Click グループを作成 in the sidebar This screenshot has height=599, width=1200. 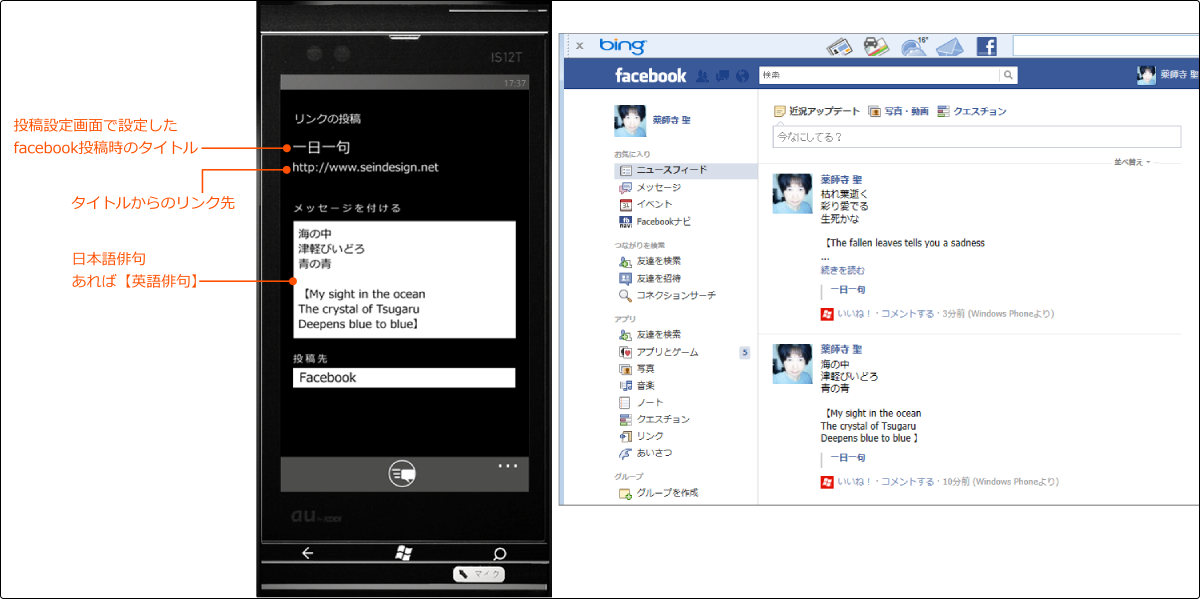coord(659,493)
